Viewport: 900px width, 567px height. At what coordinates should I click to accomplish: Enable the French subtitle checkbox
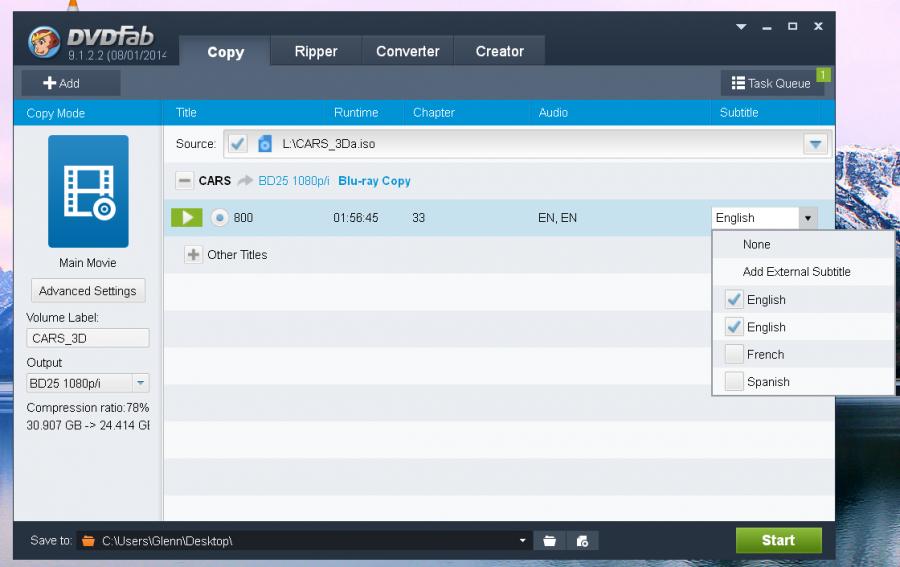click(734, 354)
